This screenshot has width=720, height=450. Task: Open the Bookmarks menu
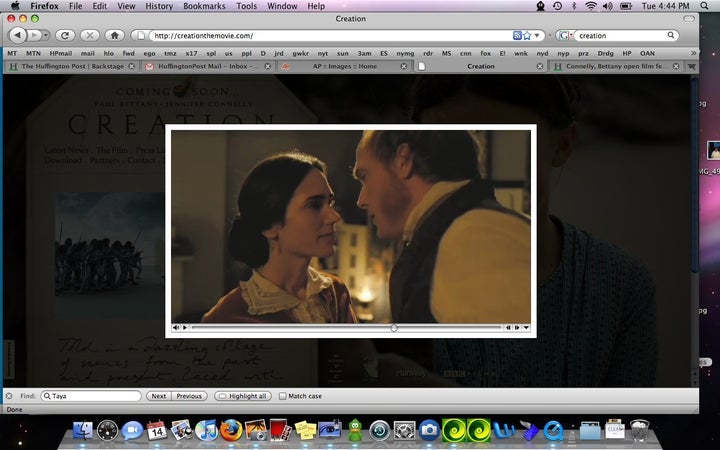click(204, 6)
